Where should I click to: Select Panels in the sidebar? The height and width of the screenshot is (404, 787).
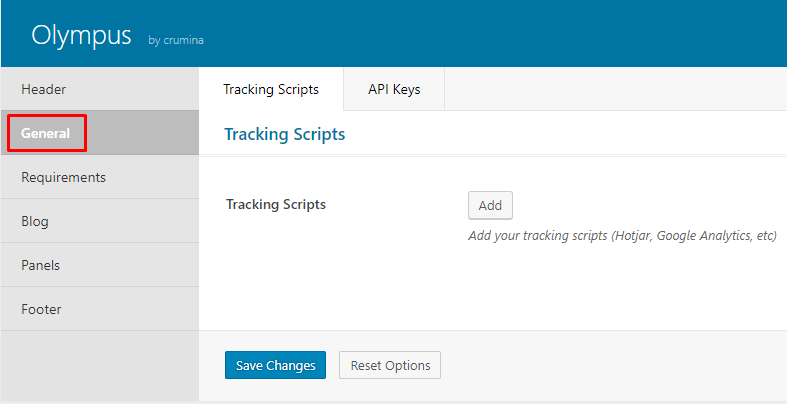[99, 265]
